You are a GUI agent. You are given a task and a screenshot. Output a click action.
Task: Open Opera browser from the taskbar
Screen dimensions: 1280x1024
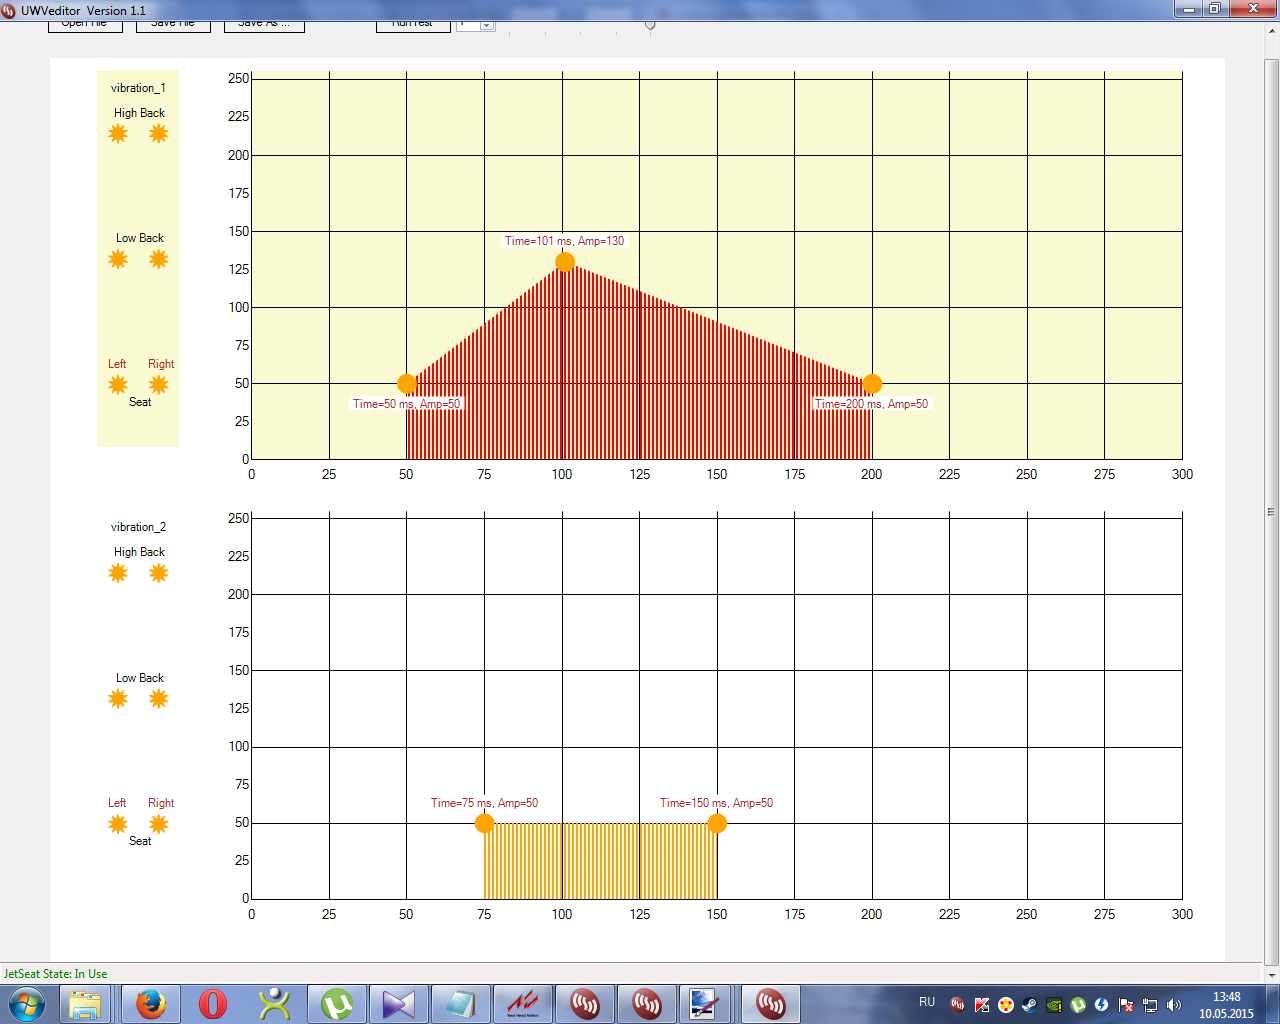point(213,1003)
